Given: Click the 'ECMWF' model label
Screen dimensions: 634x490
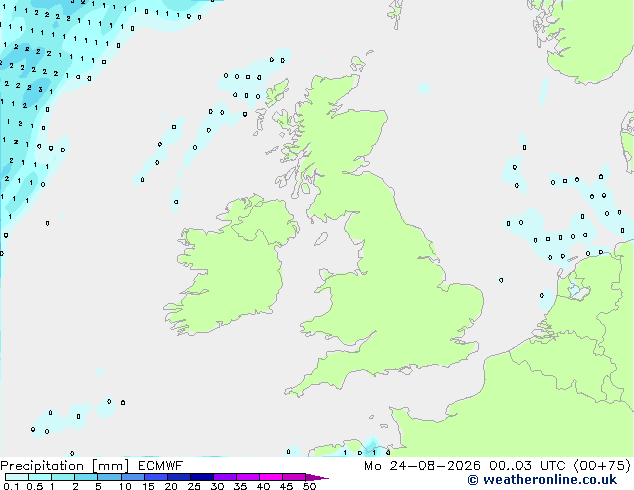Looking at the screenshot, I should pyautogui.click(x=161, y=466).
